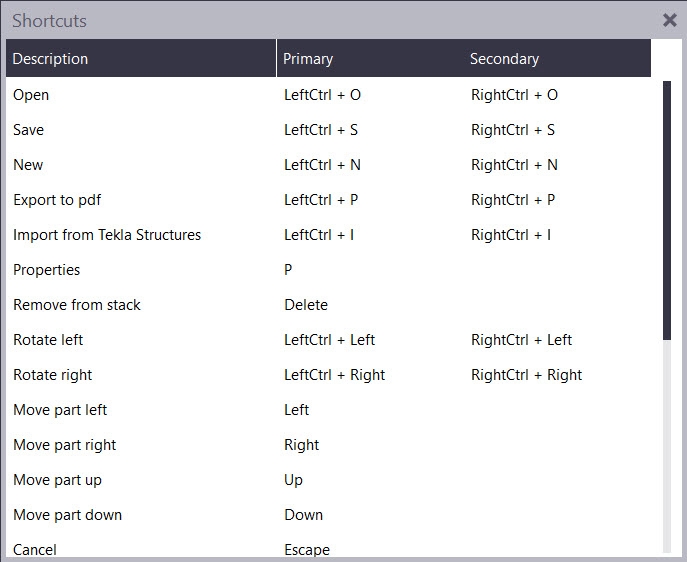Select the Export to pdf row
The image size is (687, 562).
[x=57, y=200]
